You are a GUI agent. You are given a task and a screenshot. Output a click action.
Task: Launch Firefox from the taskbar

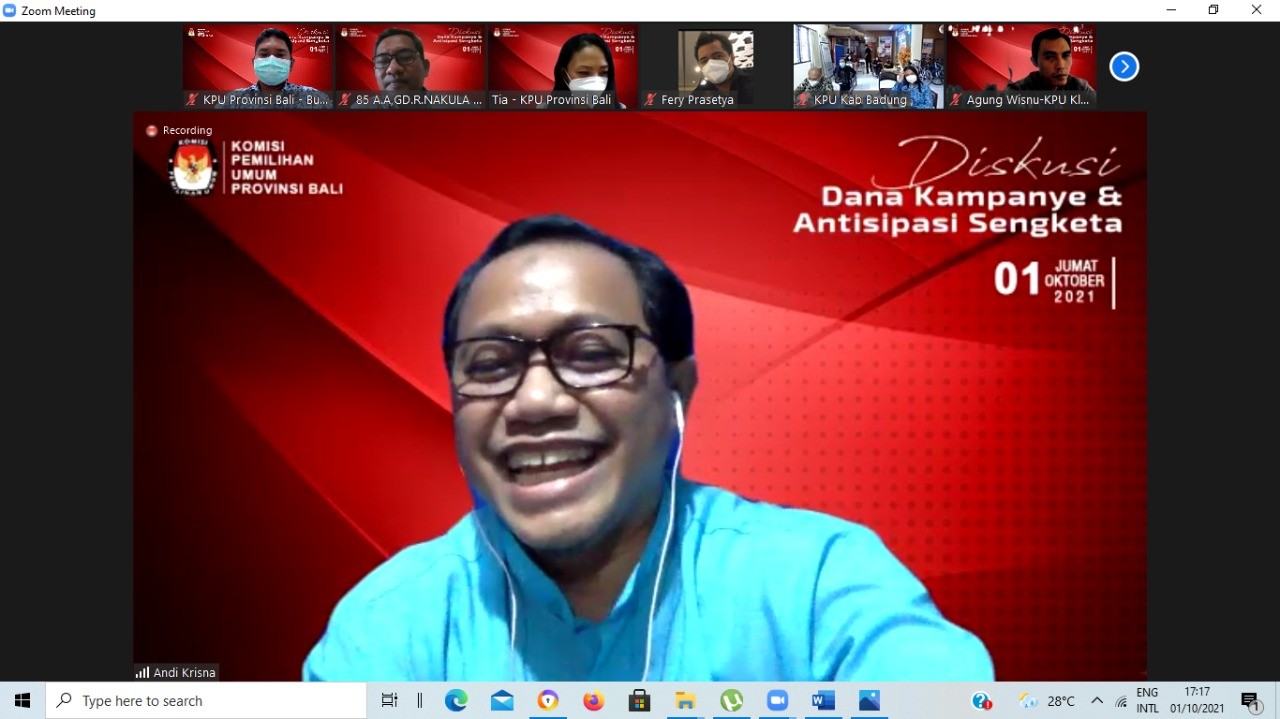(594, 701)
